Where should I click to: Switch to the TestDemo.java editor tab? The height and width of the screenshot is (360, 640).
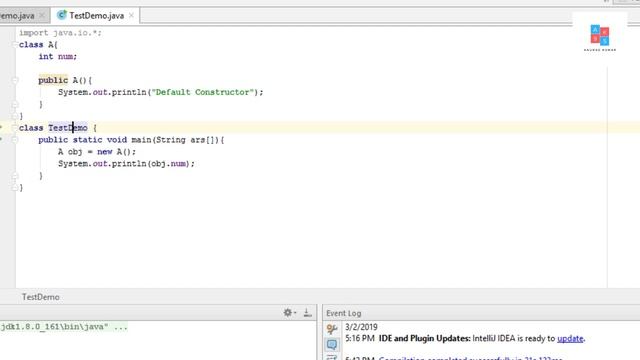(96, 16)
